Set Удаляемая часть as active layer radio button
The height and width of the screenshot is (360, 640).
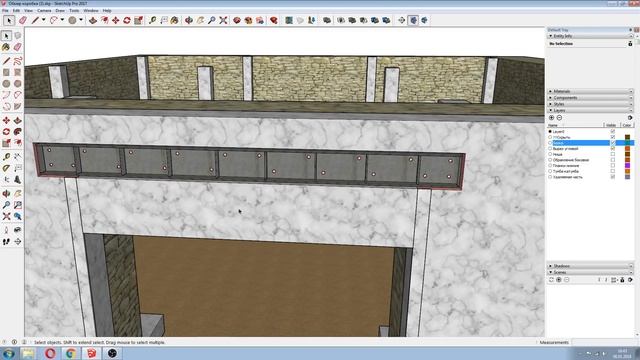point(550,177)
